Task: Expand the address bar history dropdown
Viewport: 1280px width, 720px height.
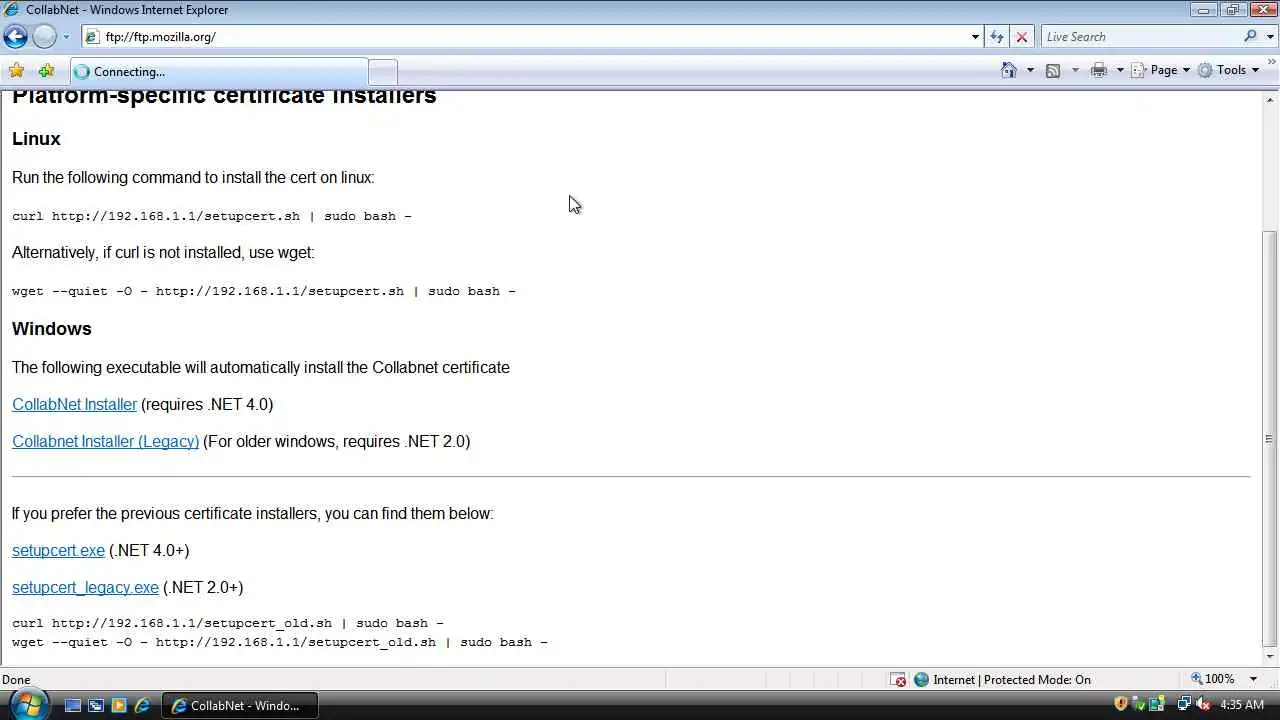Action: click(x=975, y=37)
